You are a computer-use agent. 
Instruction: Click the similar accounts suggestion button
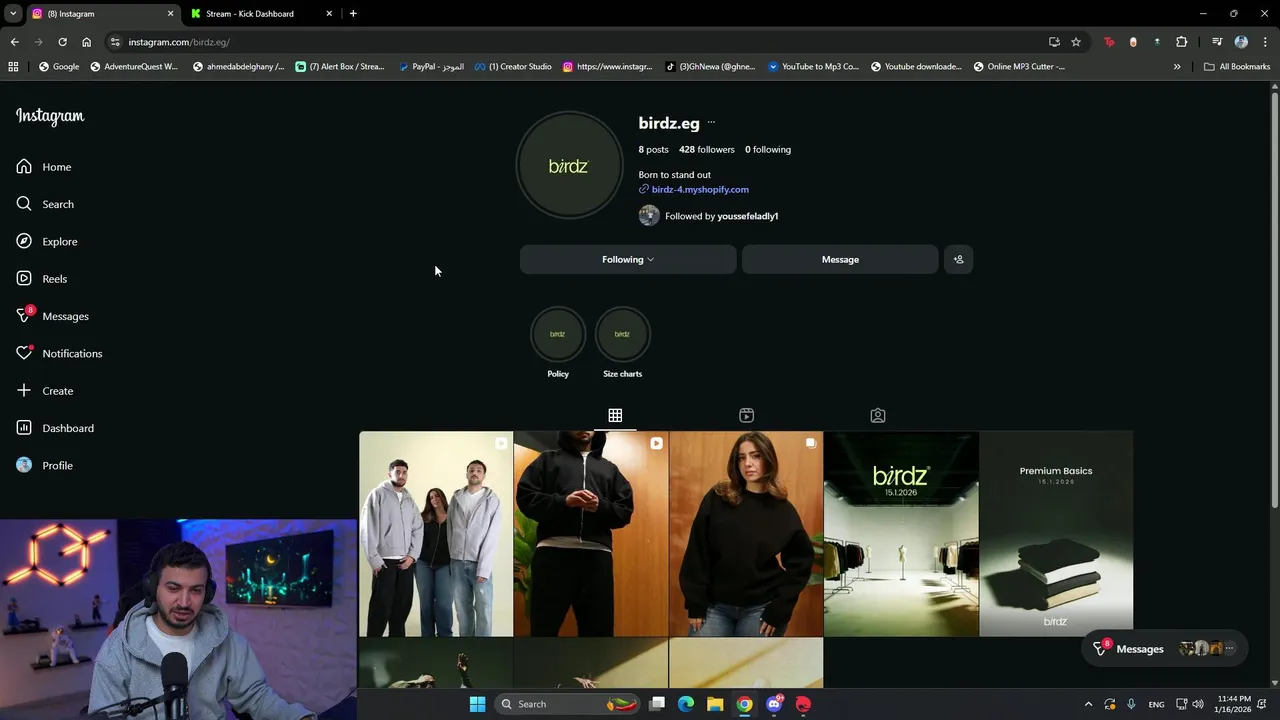958,259
